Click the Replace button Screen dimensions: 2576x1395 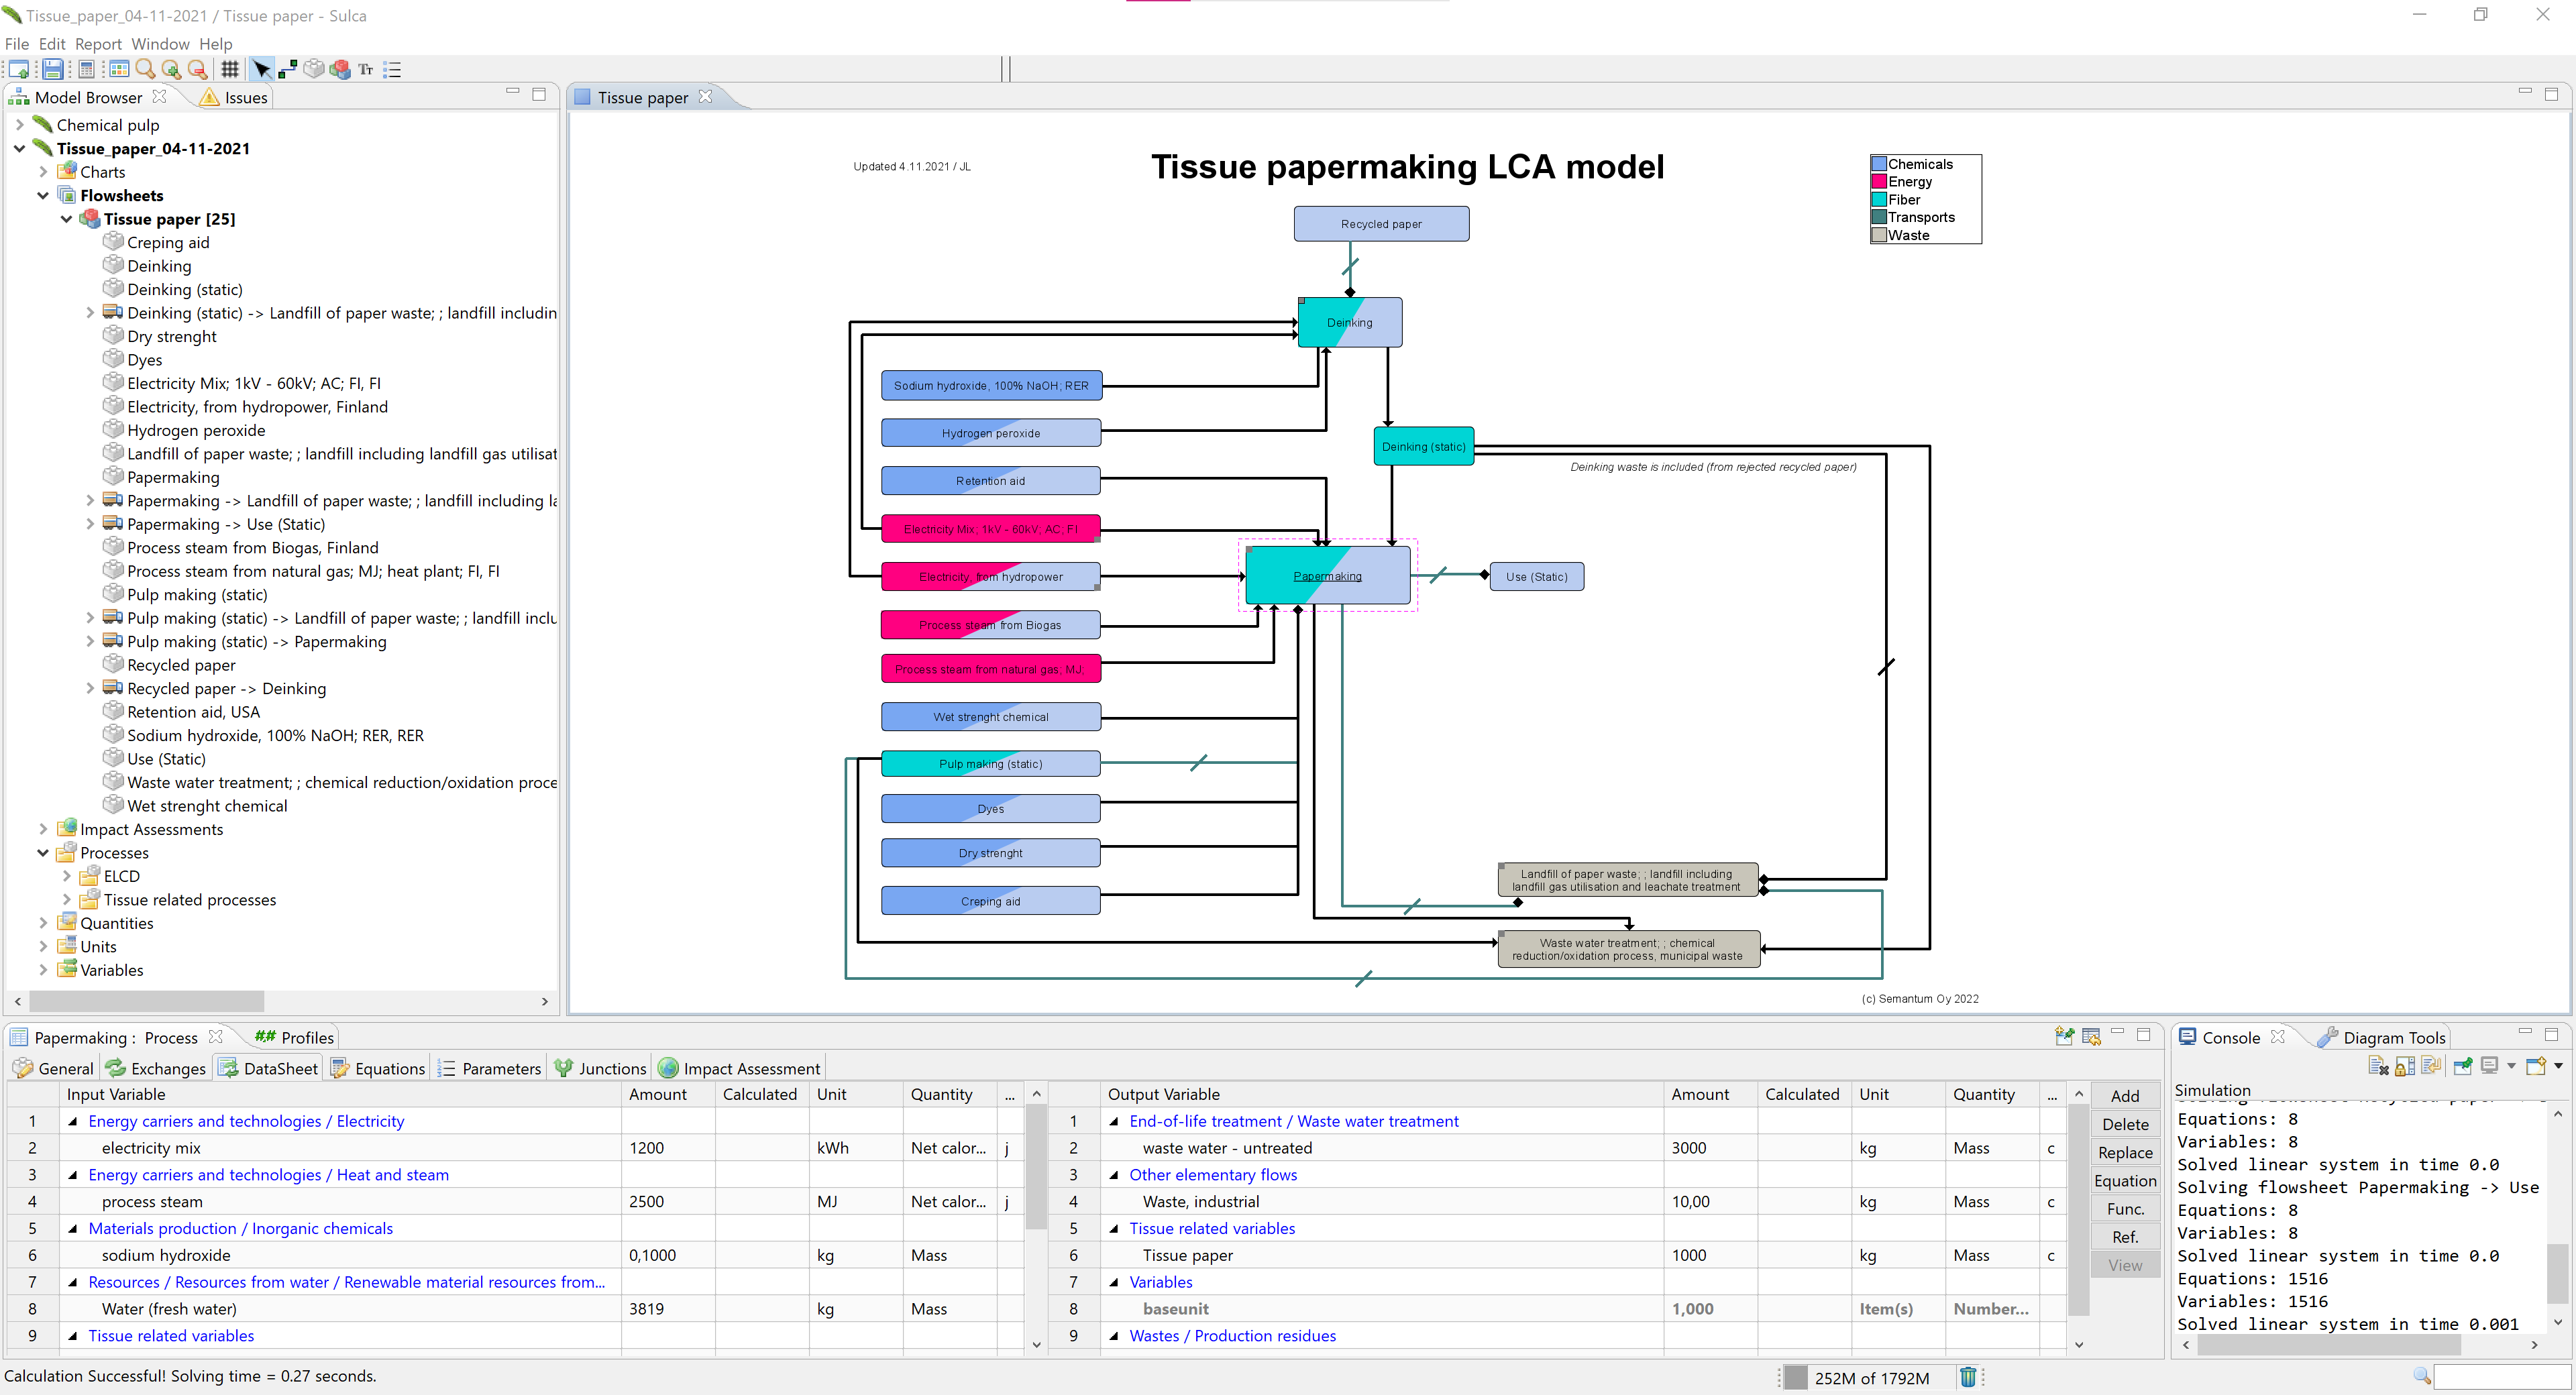coord(2125,1152)
